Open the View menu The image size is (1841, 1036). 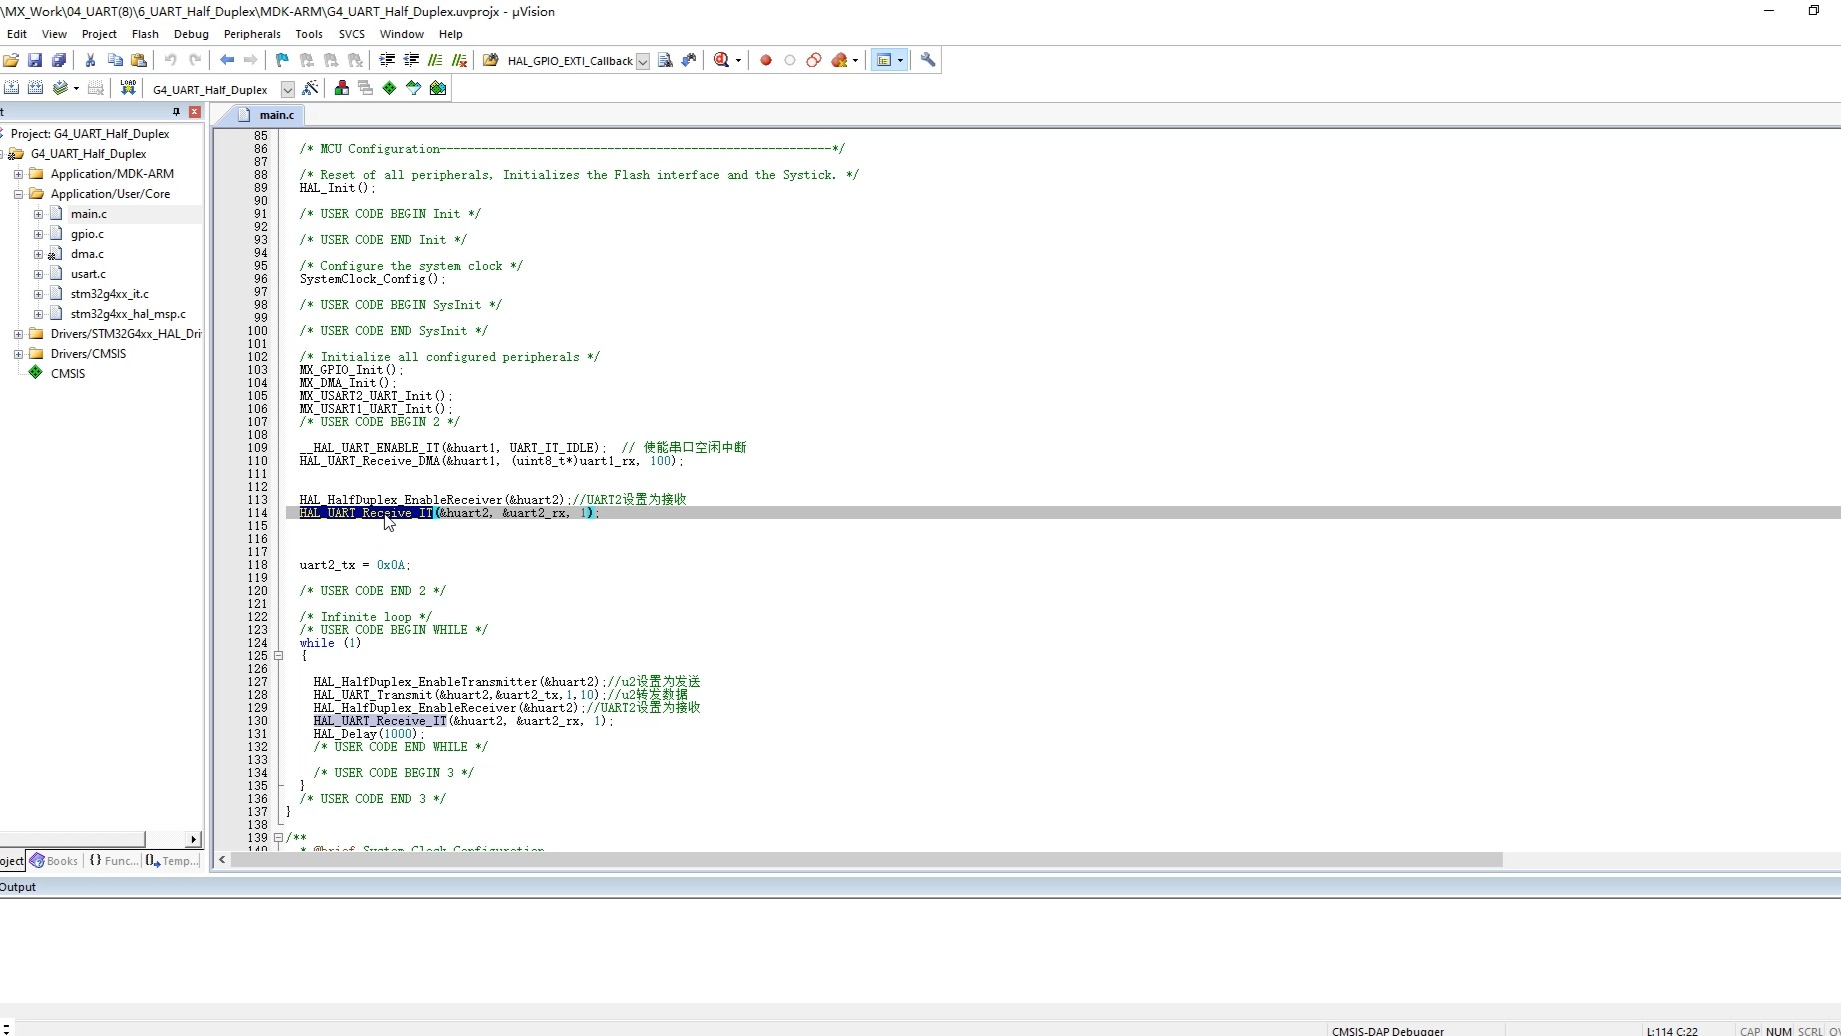click(x=54, y=34)
